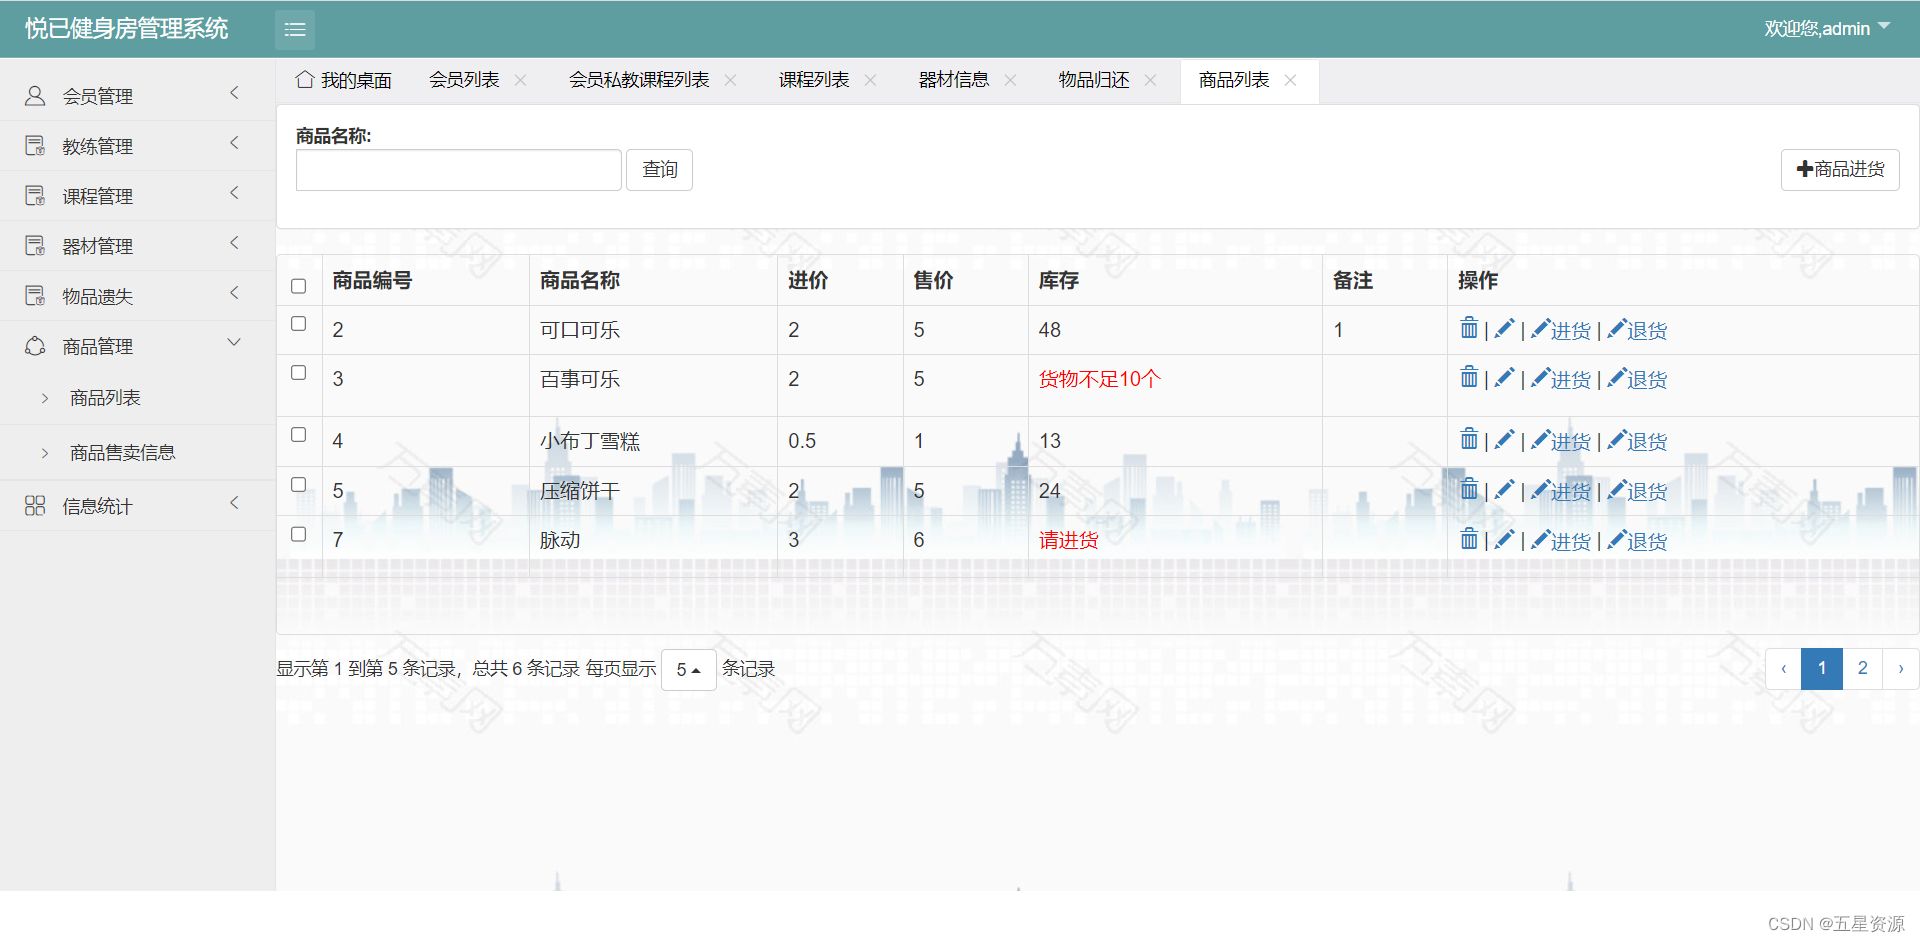
Task: Edit 小布丁雪糕 with the pencil icon
Action: tap(1504, 440)
